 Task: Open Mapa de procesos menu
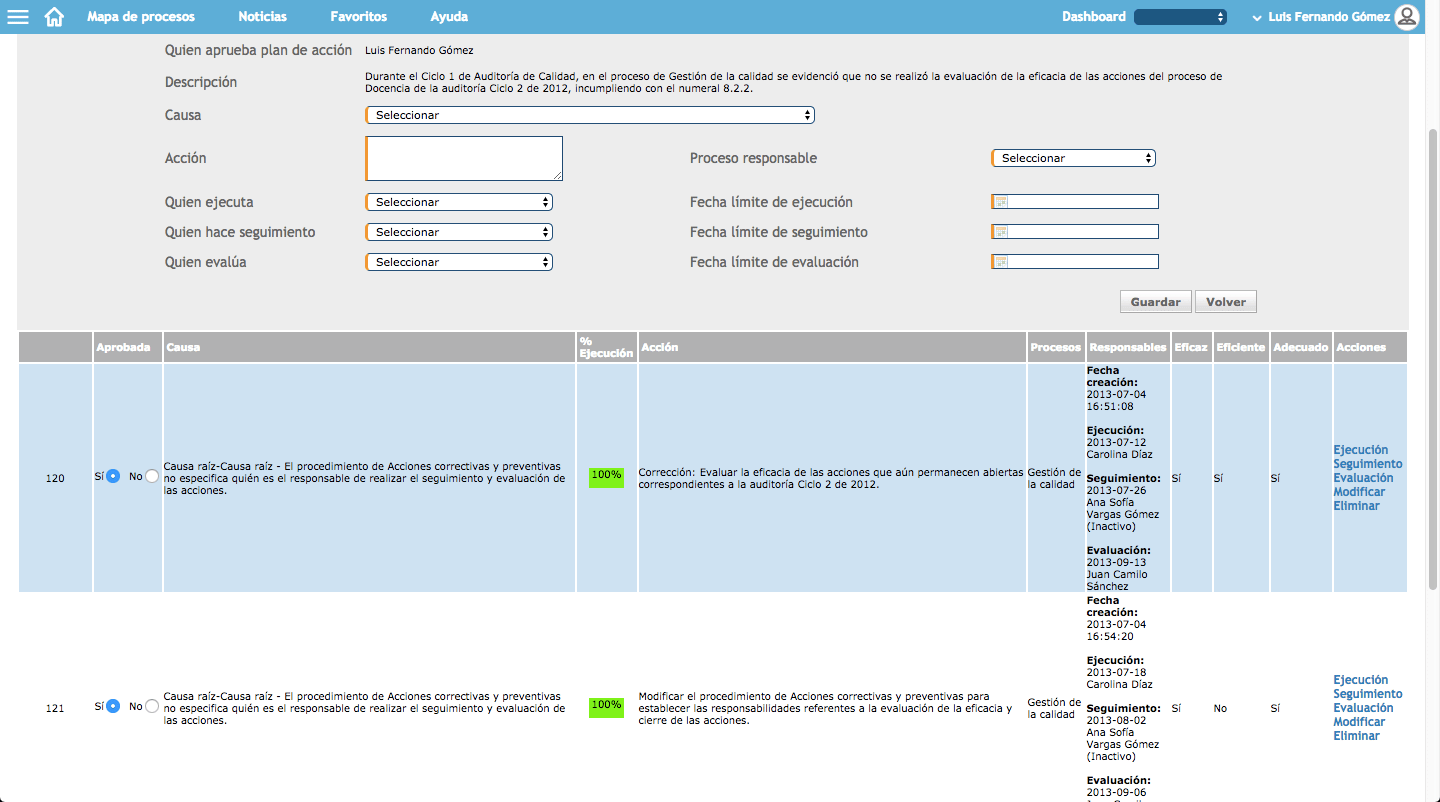pos(141,17)
